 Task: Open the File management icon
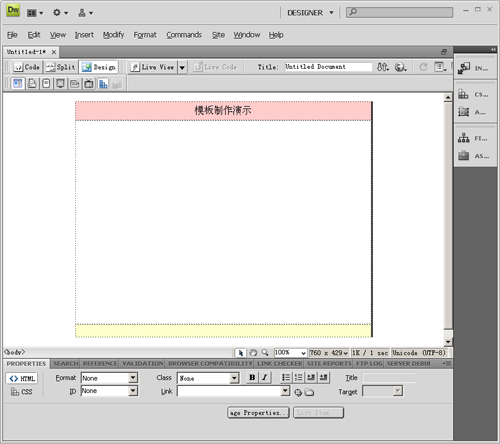tap(382, 67)
